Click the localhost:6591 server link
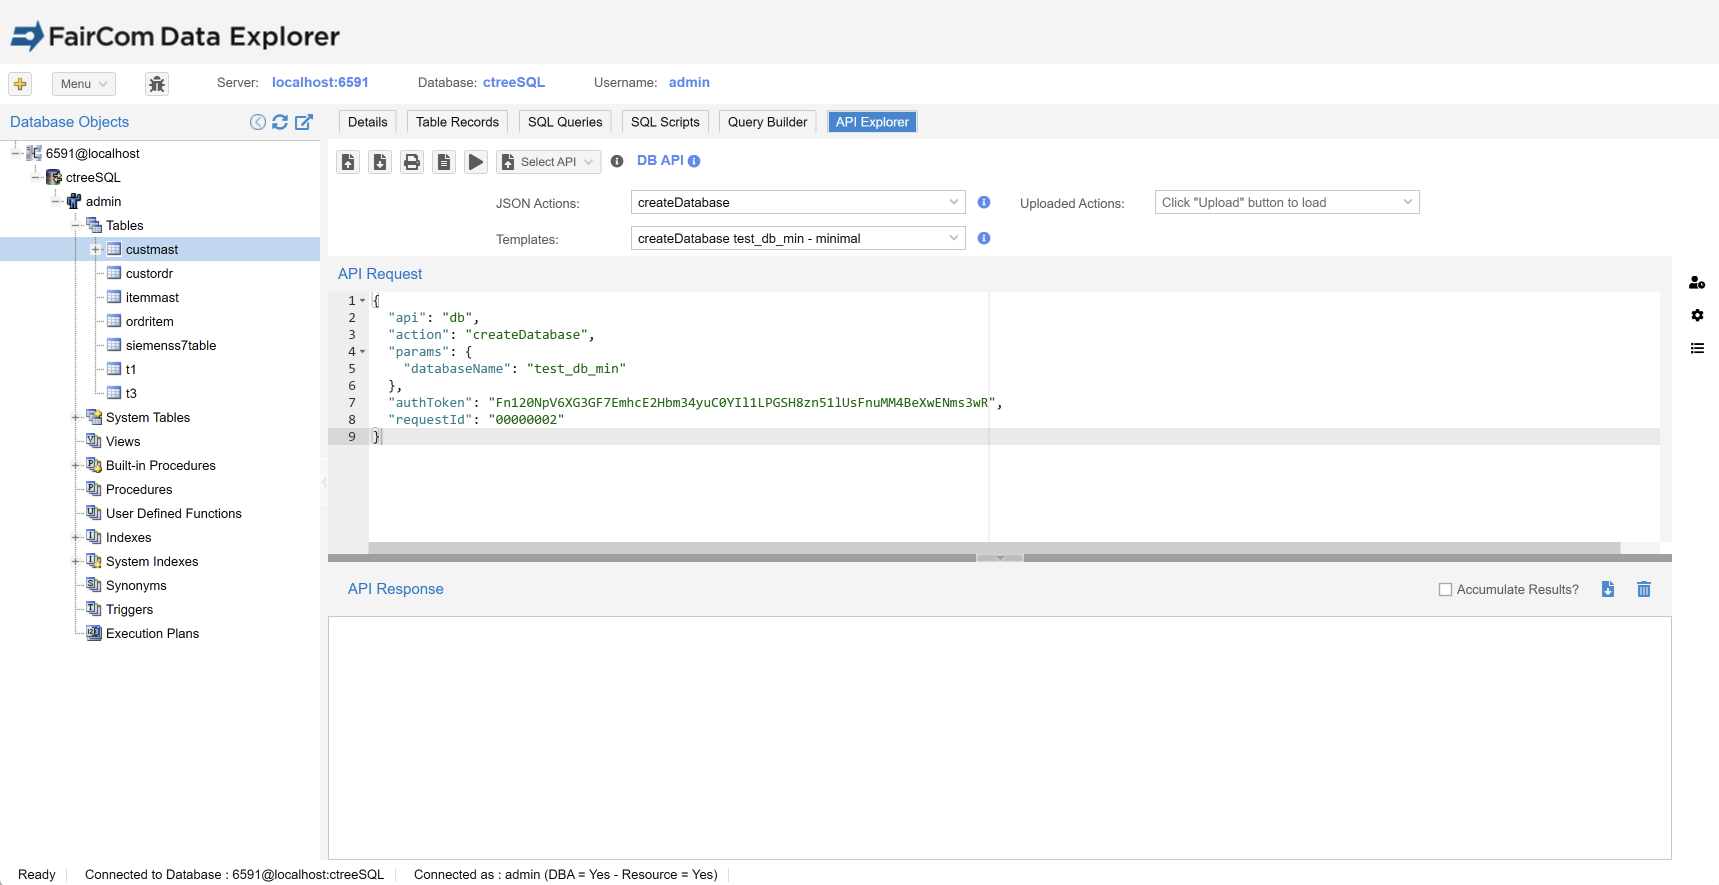 coord(320,82)
